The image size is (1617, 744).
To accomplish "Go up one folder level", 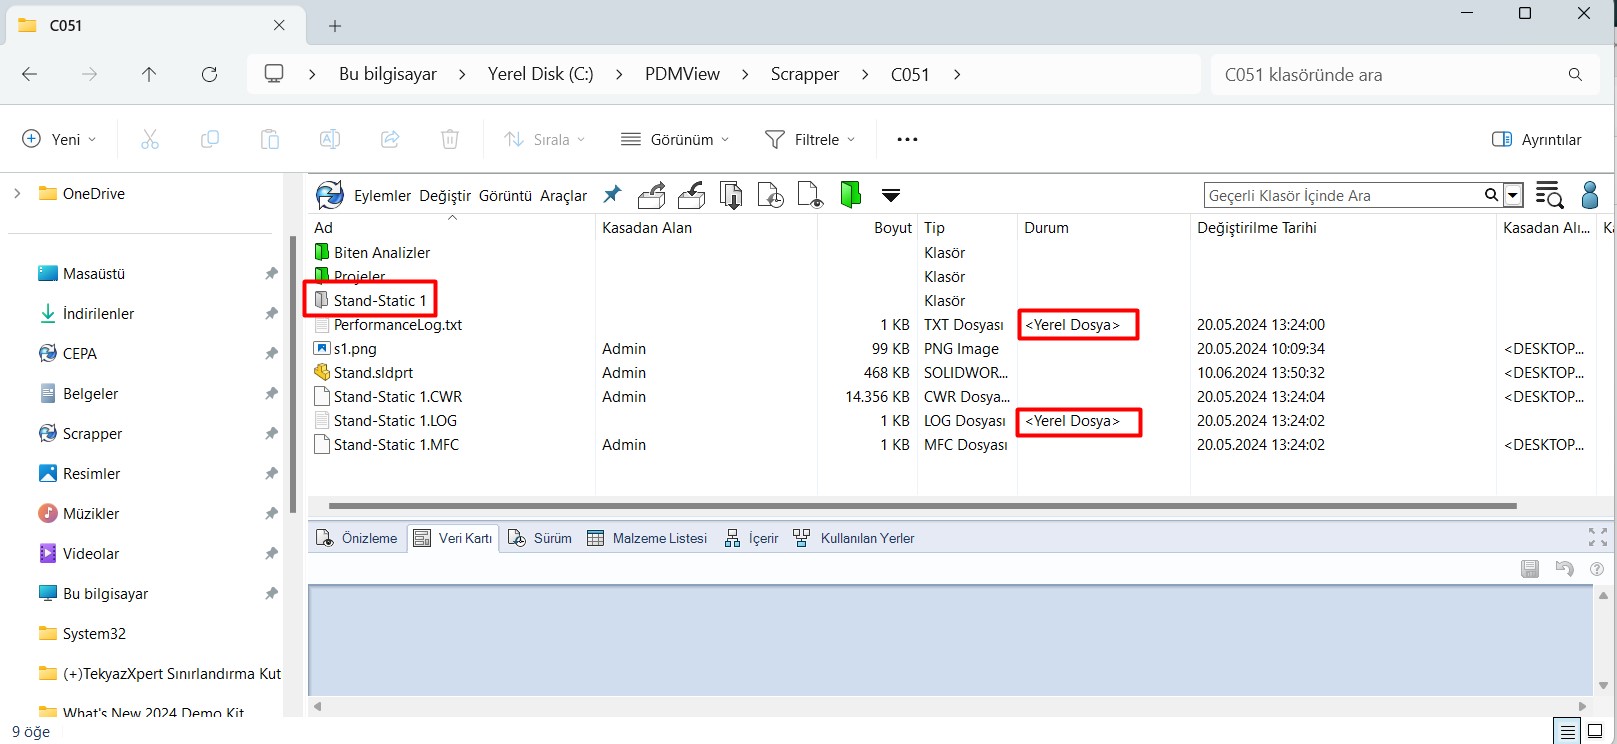I will pos(149,74).
